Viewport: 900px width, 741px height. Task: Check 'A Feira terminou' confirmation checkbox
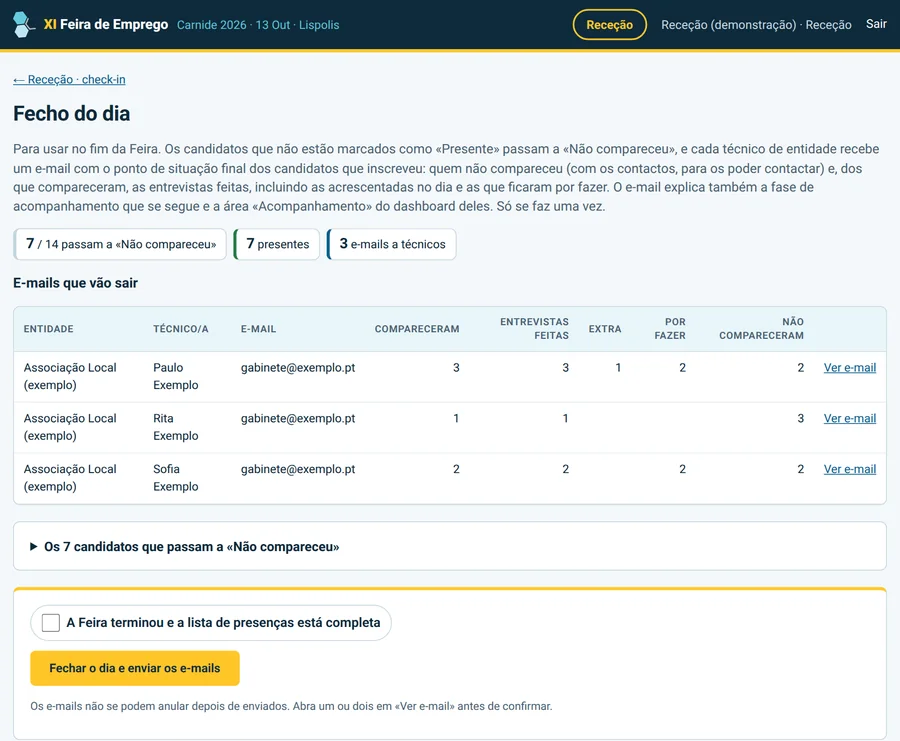(51, 623)
